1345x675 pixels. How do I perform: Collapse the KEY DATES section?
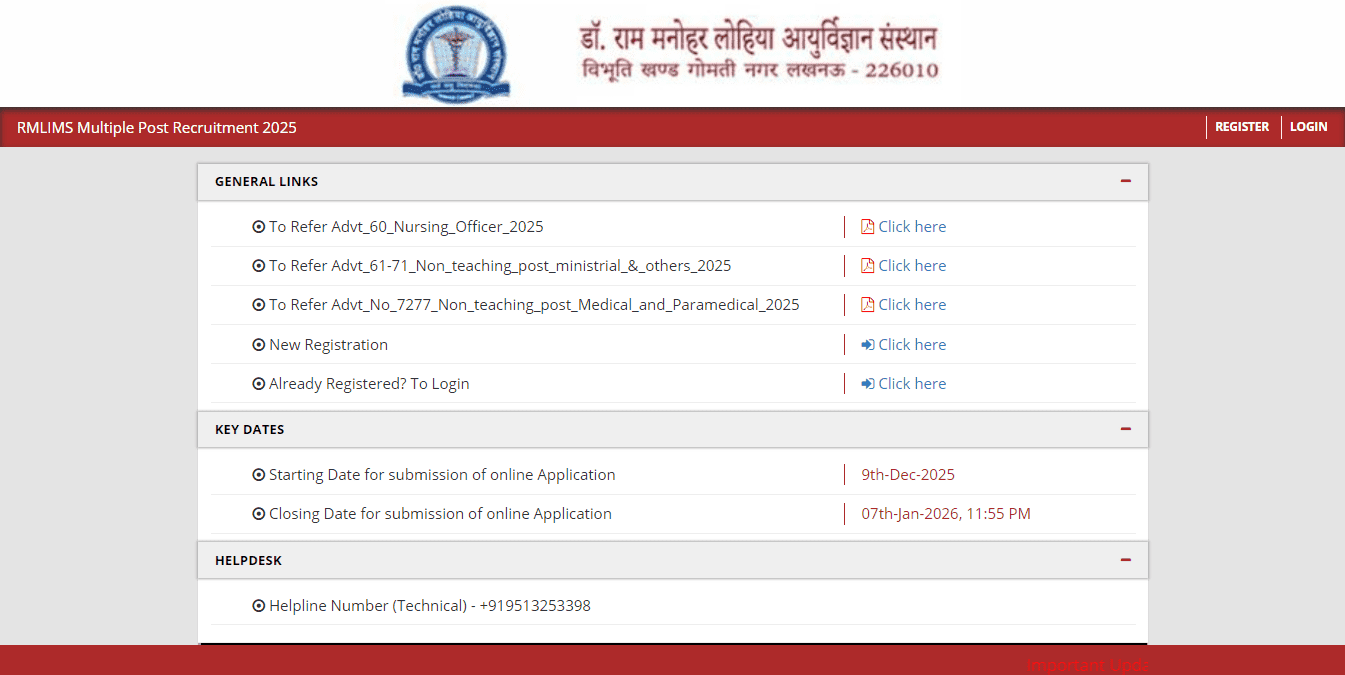[x=1126, y=429]
